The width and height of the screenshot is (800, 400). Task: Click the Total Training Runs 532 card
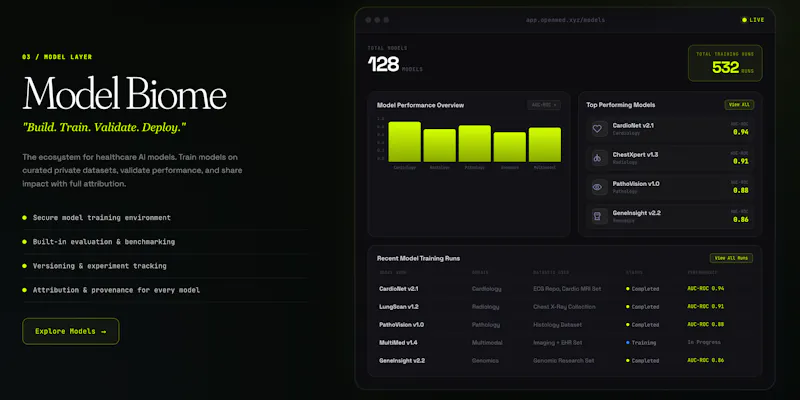725,63
